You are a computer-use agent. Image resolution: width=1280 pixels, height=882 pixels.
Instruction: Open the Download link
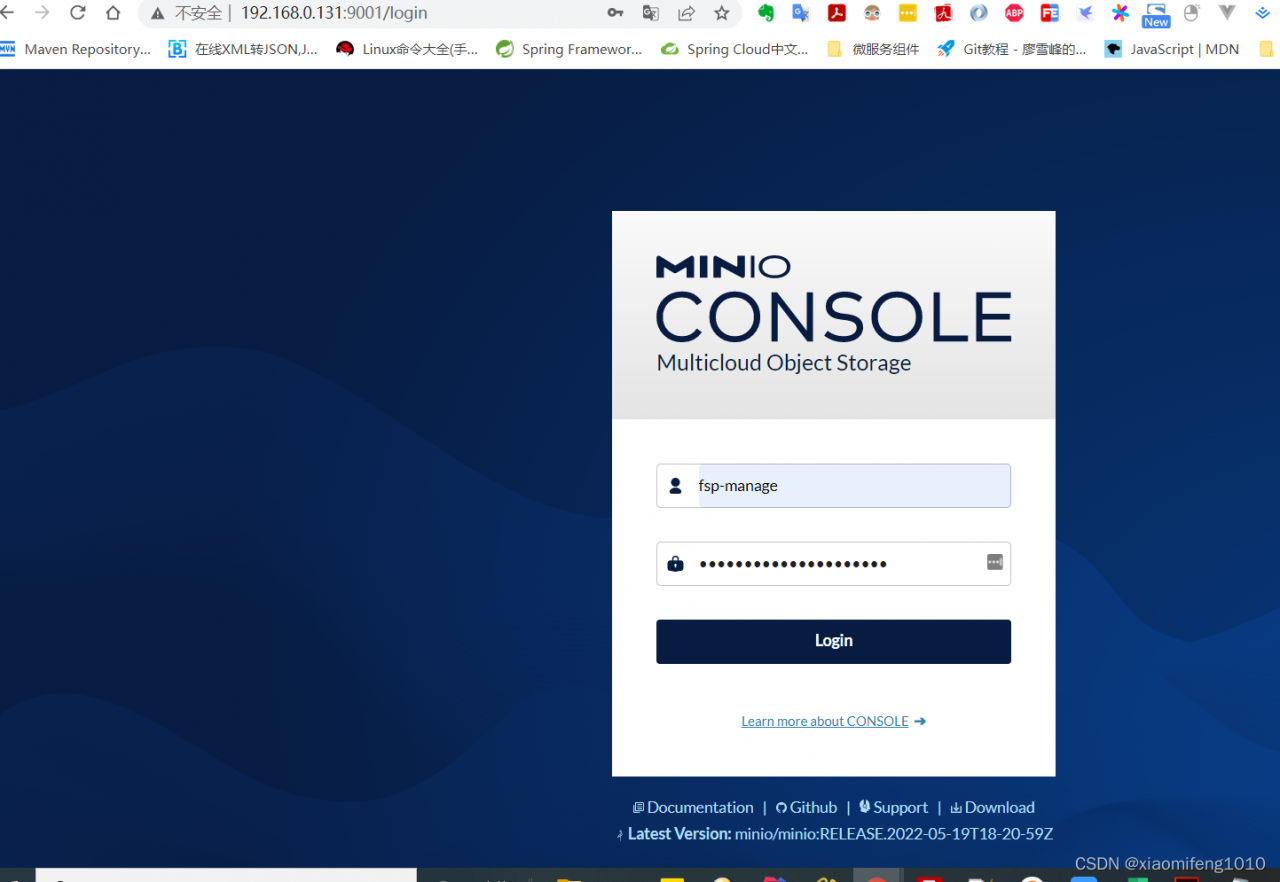[x=992, y=807]
